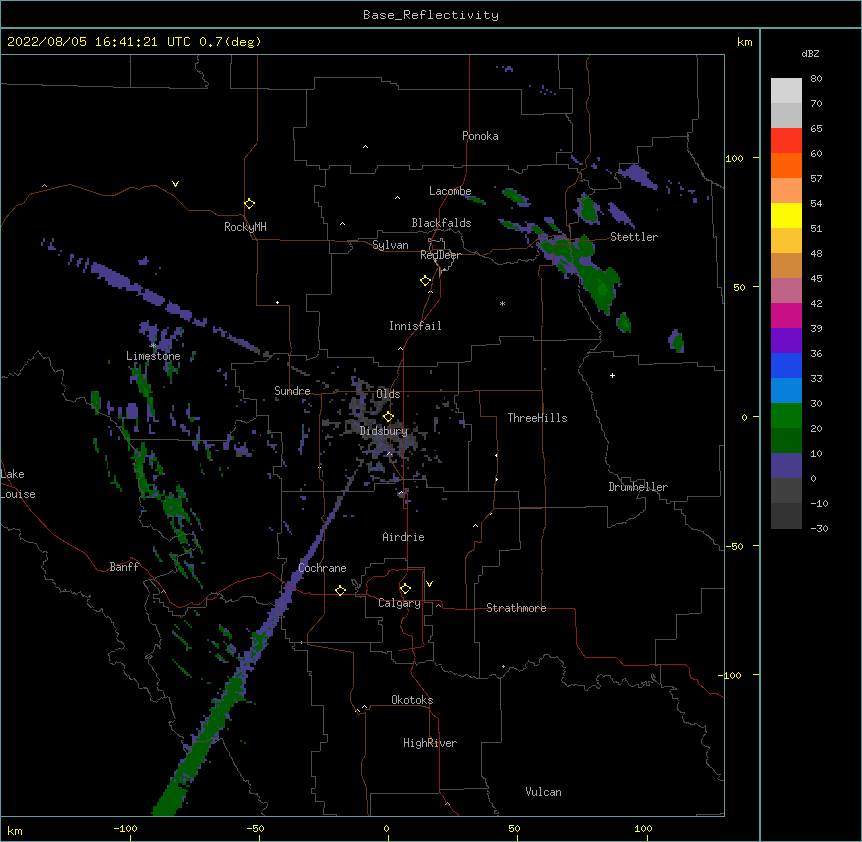Click the Cochrane city label
This screenshot has width=862, height=842.
(322, 568)
